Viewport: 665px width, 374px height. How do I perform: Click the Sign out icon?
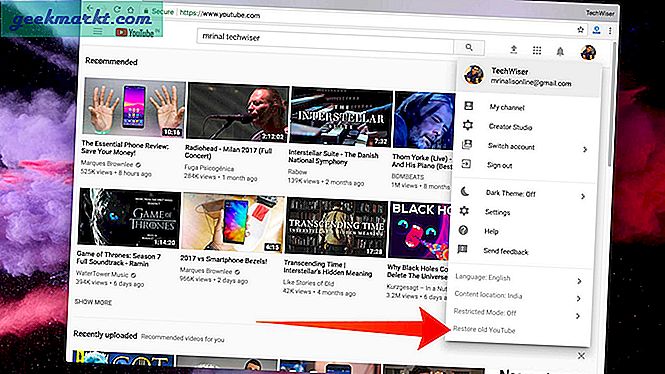[466, 164]
